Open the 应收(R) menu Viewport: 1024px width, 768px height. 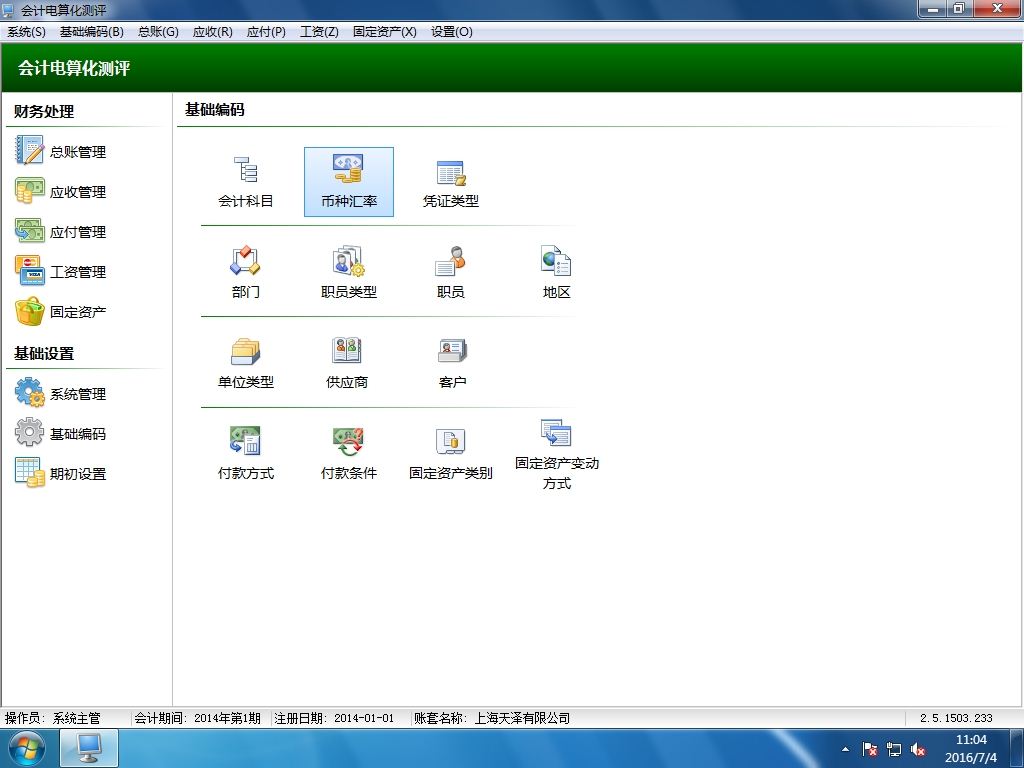click(212, 31)
